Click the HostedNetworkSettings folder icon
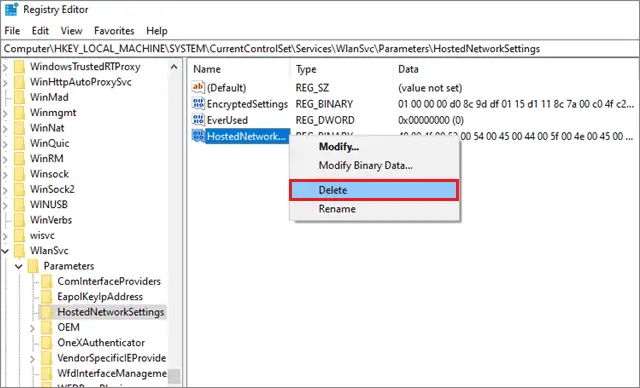The height and width of the screenshot is (388, 640). [47, 312]
